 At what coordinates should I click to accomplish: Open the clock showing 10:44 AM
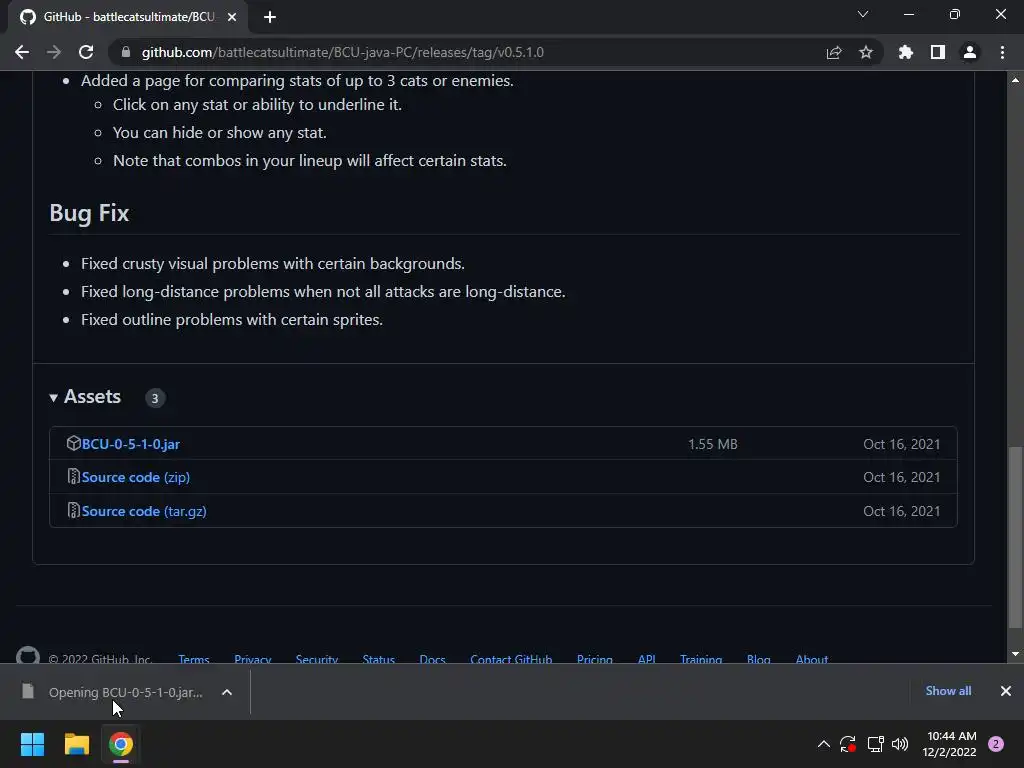tap(950, 744)
